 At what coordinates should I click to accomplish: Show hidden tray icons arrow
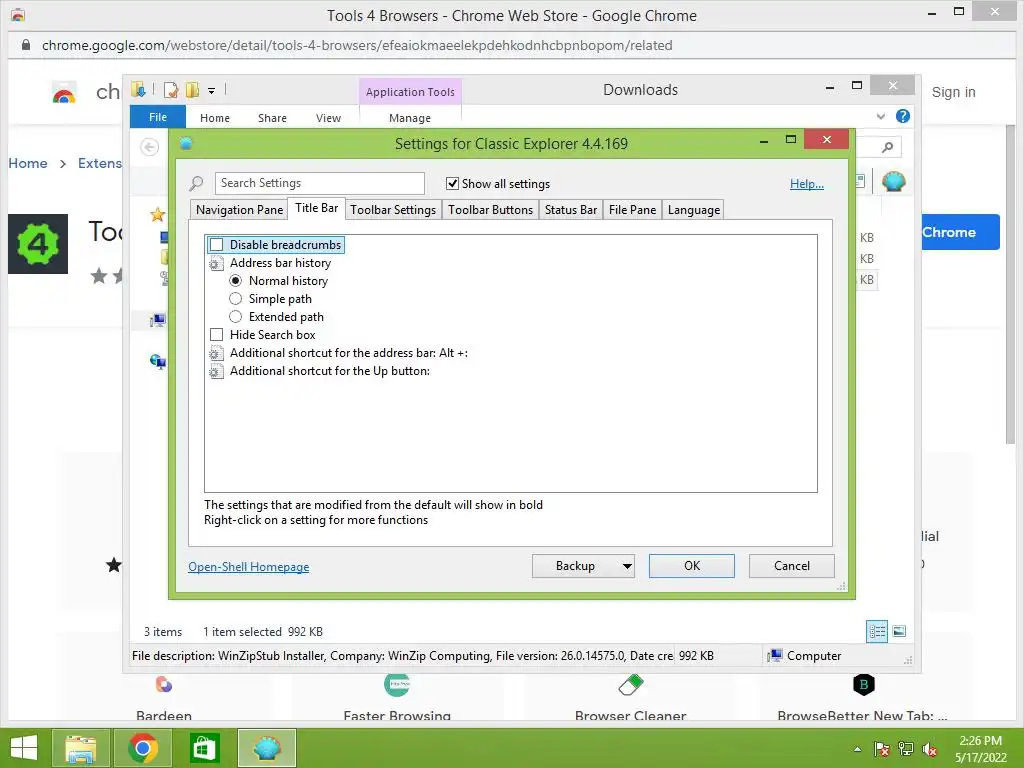(x=857, y=749)
